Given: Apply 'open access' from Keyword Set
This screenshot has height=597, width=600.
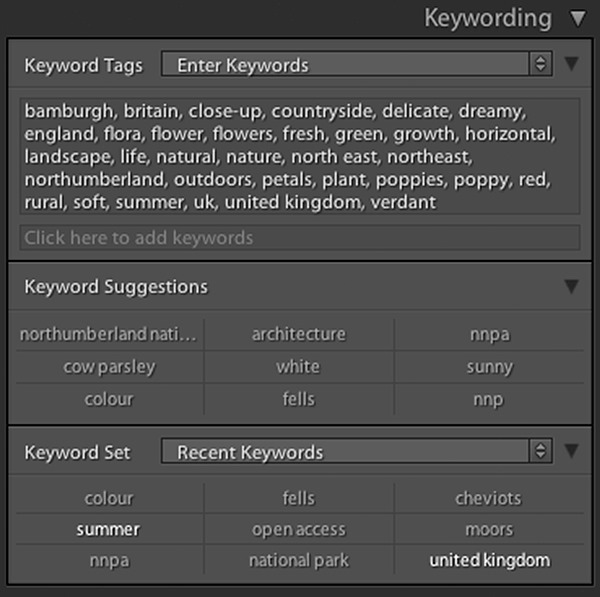Looking at the screenshot, I should [x=298, y=529].
